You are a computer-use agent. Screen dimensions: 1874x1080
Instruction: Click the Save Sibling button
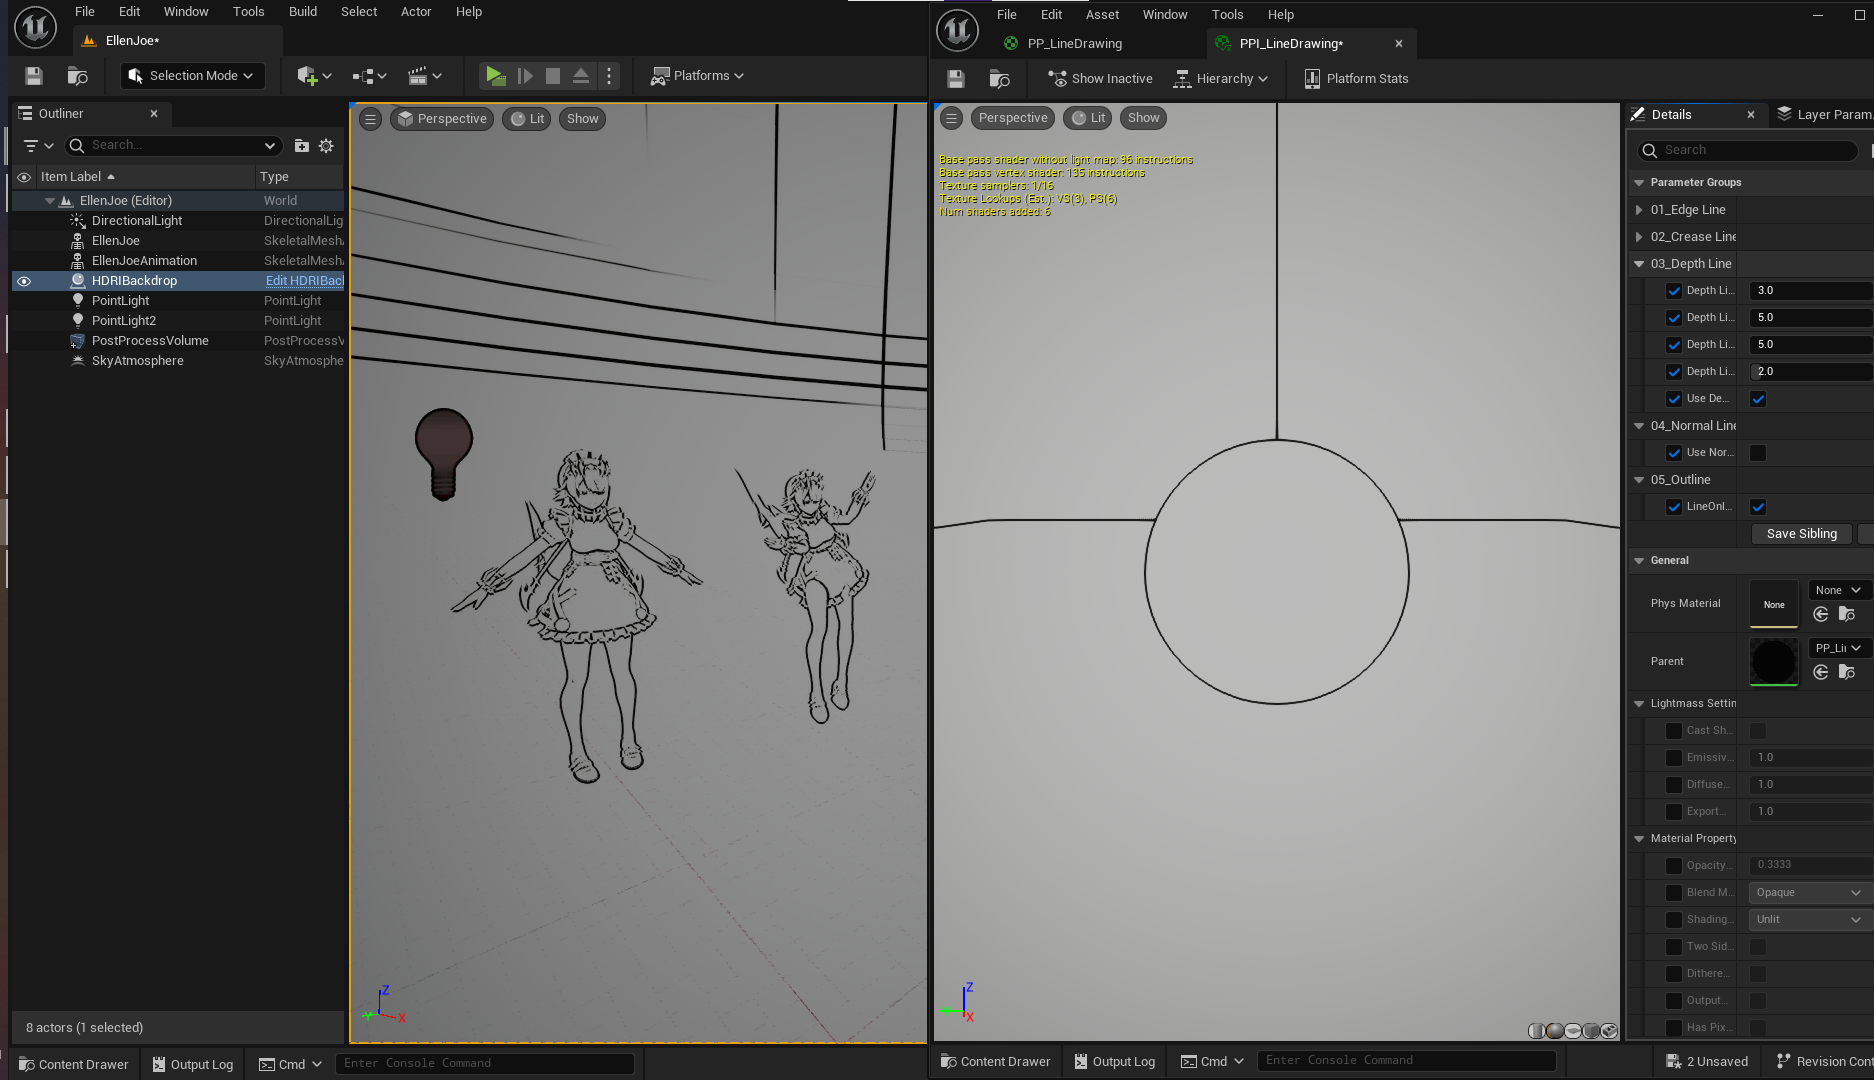coord(1801,534)
